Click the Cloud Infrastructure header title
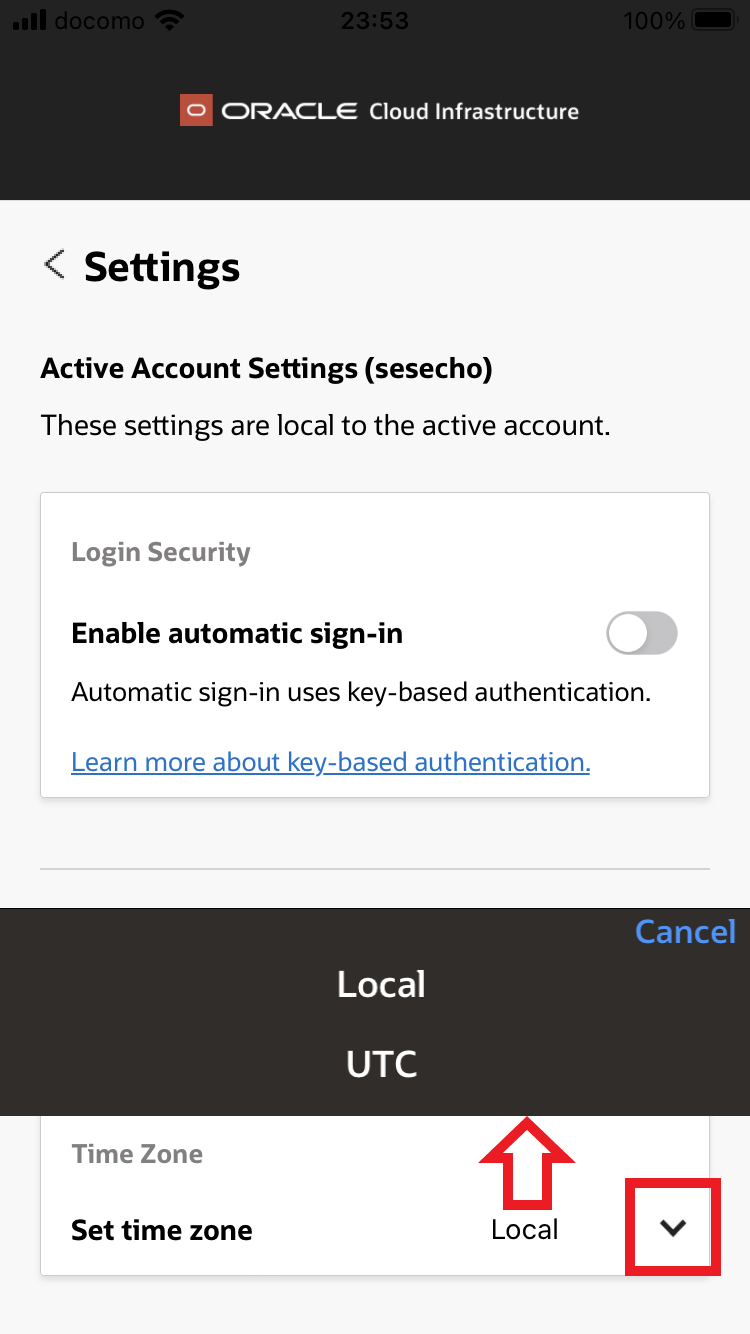Image resolution: width=750 pixels, height=1334 pixels. click(x=473, y=111)
